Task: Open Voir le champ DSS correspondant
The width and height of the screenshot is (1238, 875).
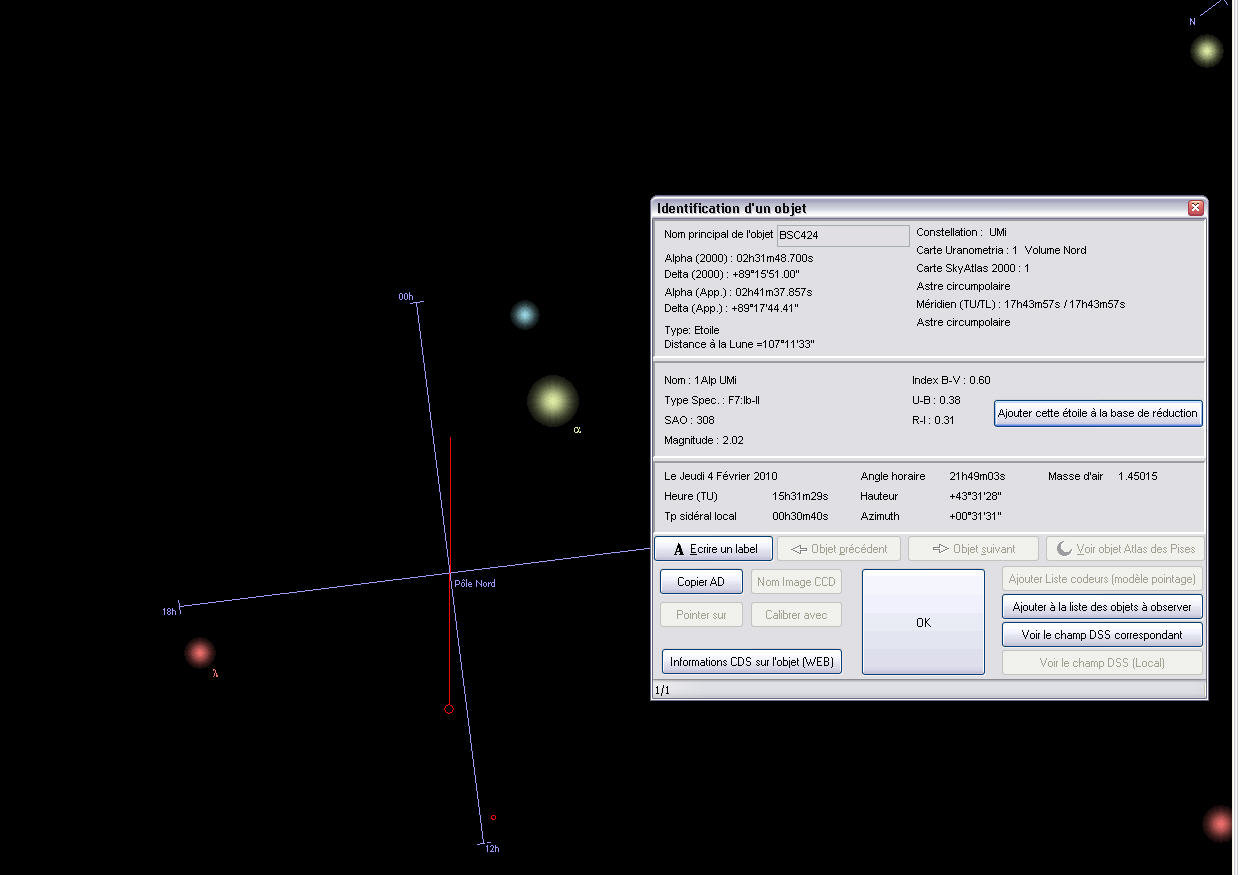Action: coord(1102,635)
